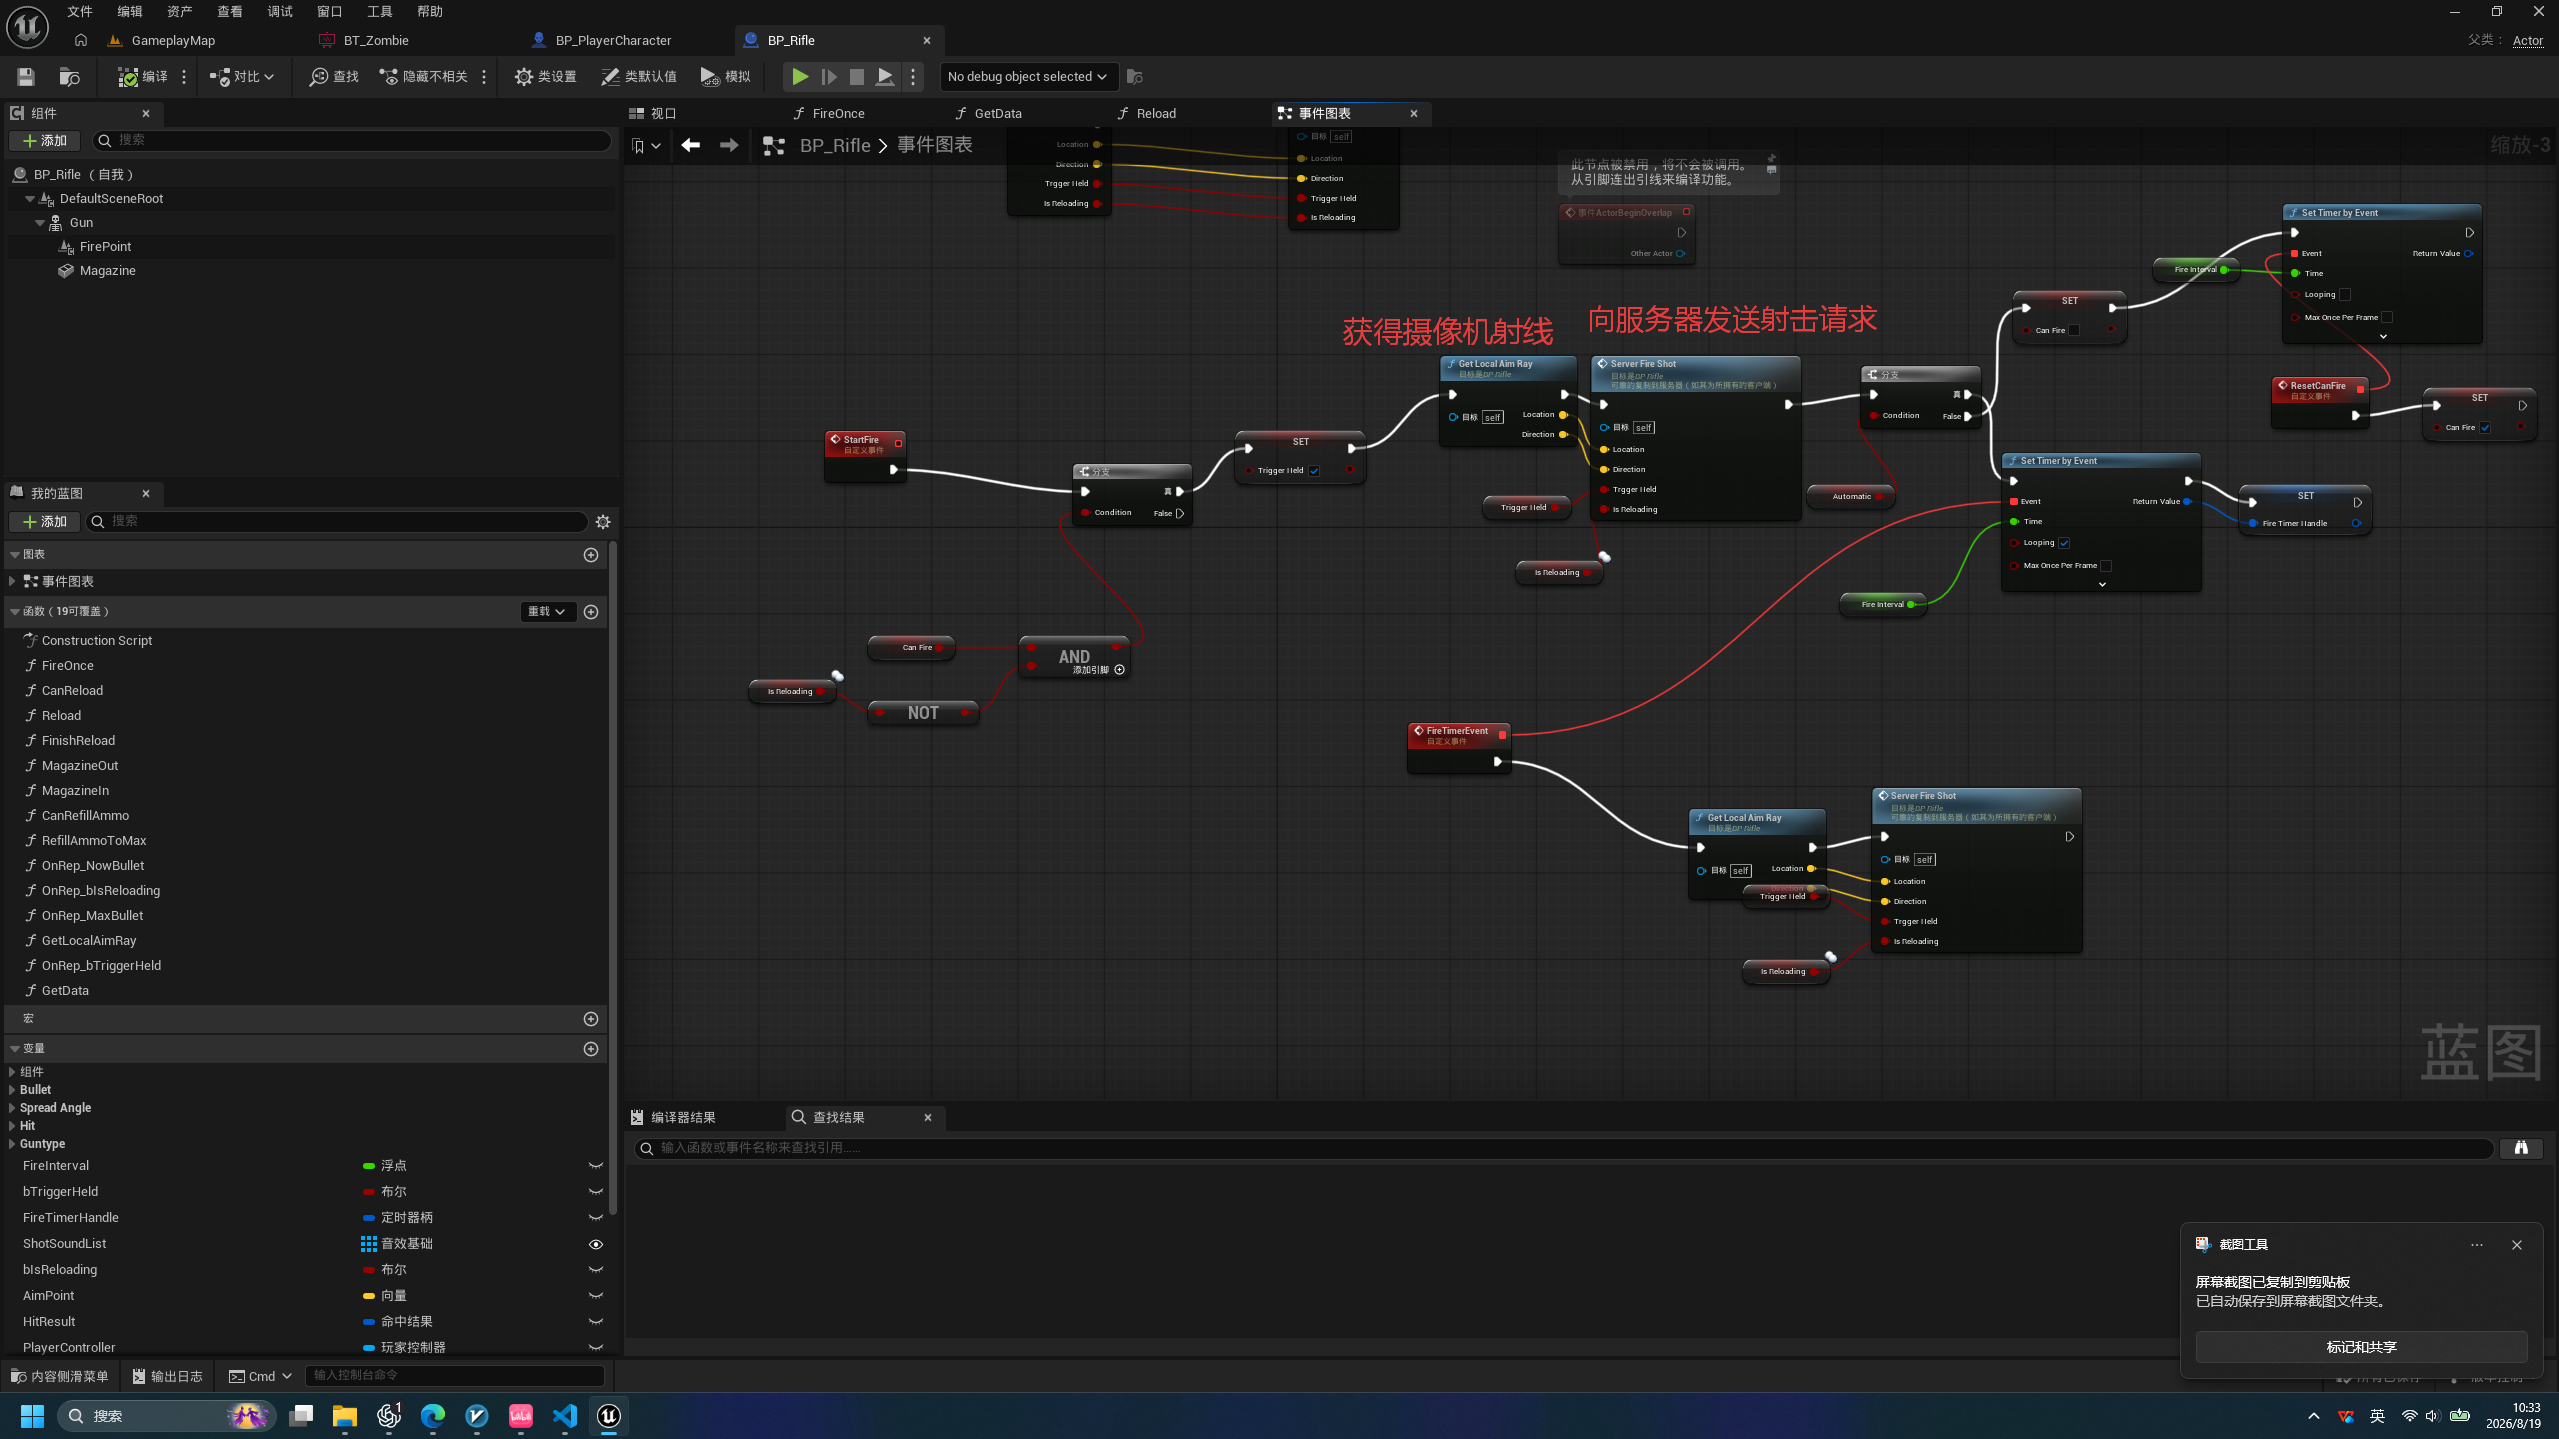Screen dimensions: 2559x1439
Task: Toggle Looping checkbox on lower Set Timer node
Action: coord(2064,543)
